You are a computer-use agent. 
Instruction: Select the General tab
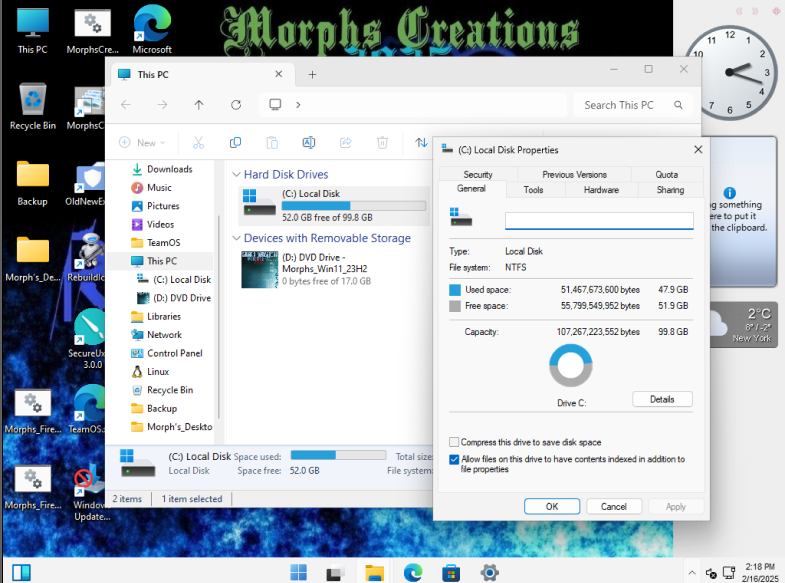[471, 189]
